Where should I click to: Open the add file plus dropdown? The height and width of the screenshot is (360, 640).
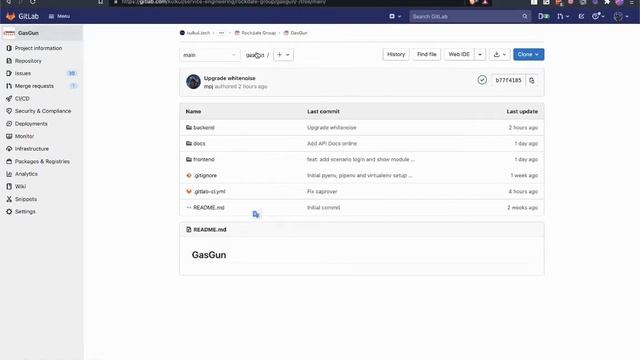tap(283, 55)
